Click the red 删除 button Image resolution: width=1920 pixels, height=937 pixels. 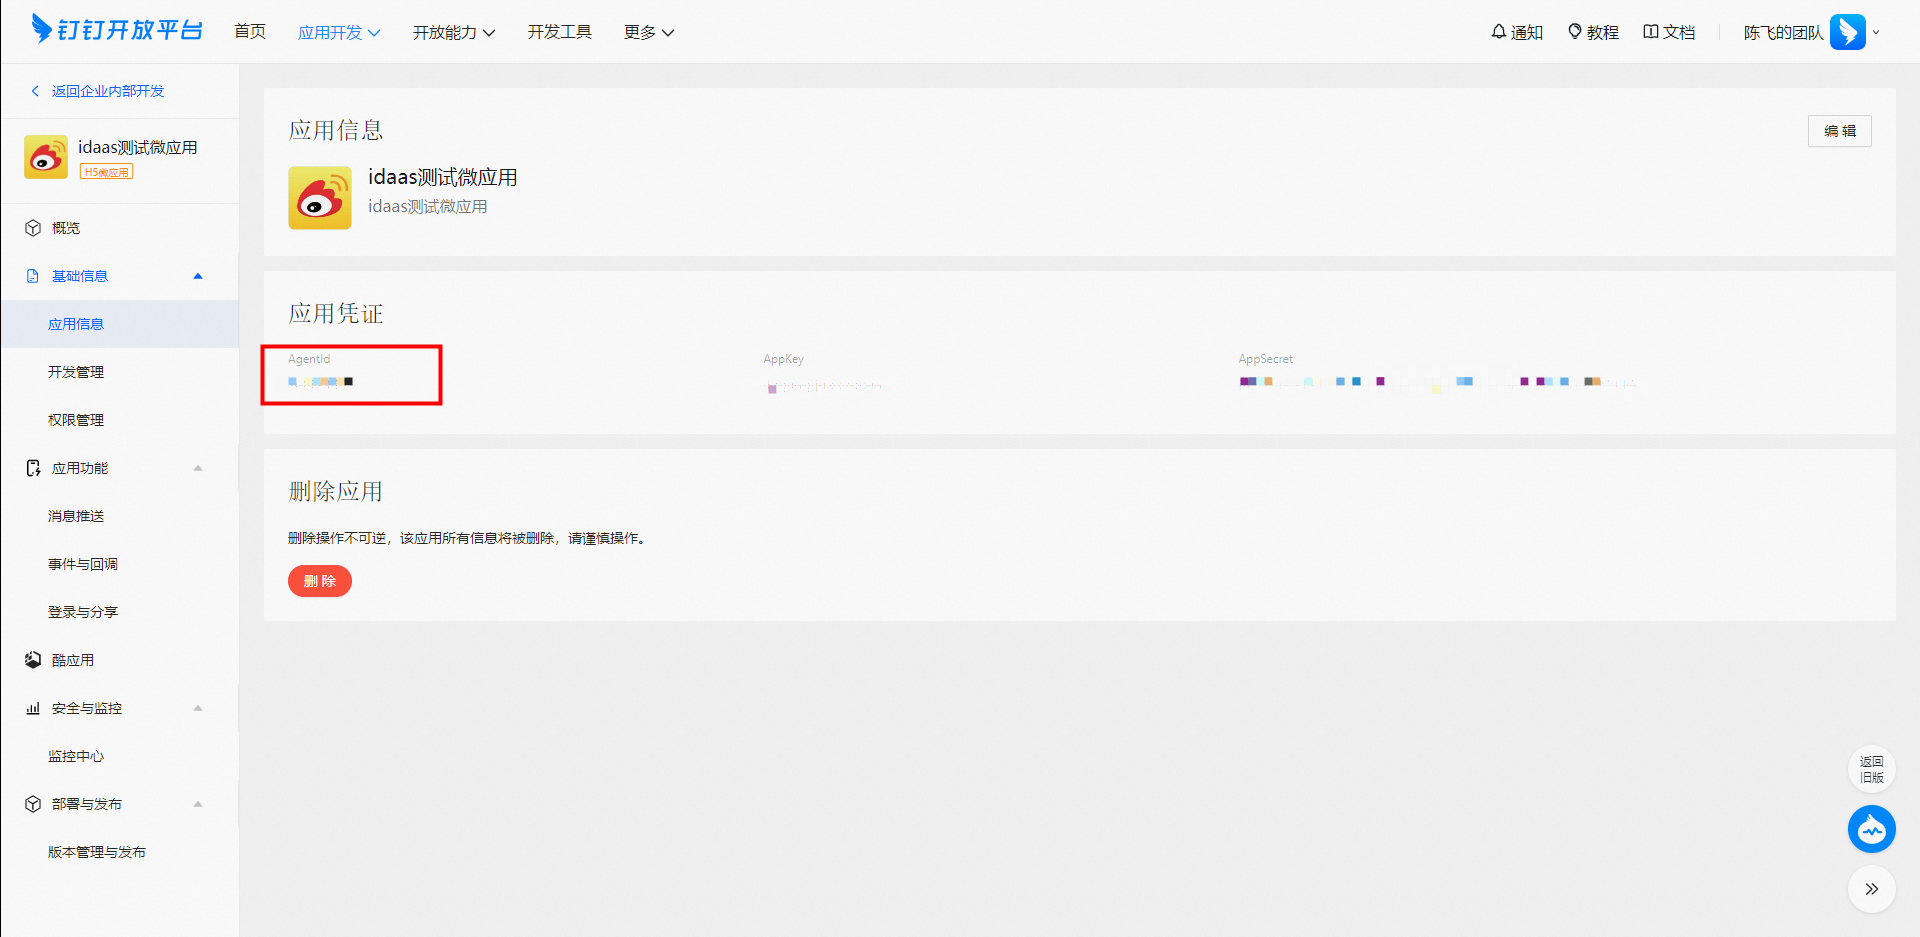click(x=320, y=581)
